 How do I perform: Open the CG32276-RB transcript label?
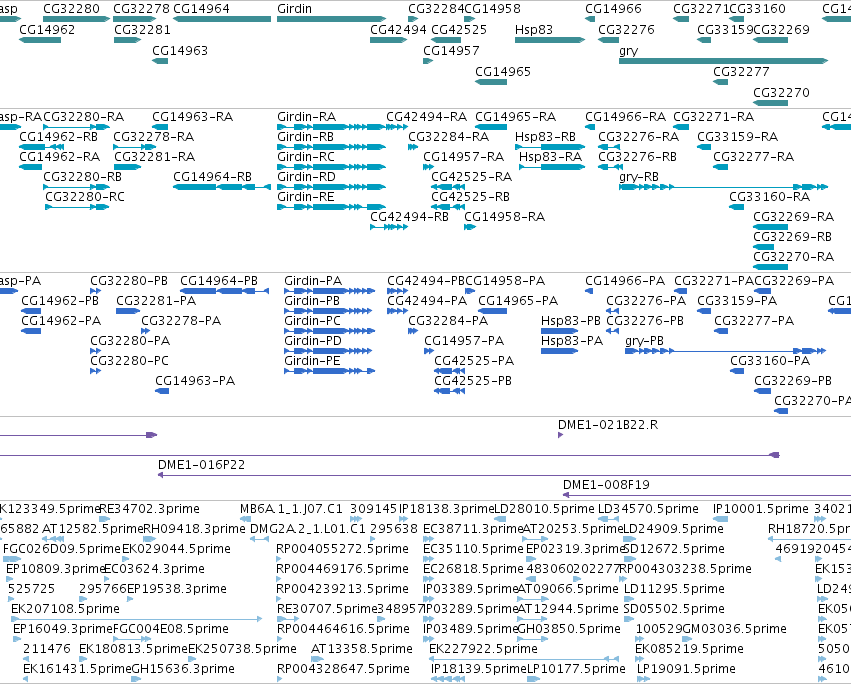637,157
